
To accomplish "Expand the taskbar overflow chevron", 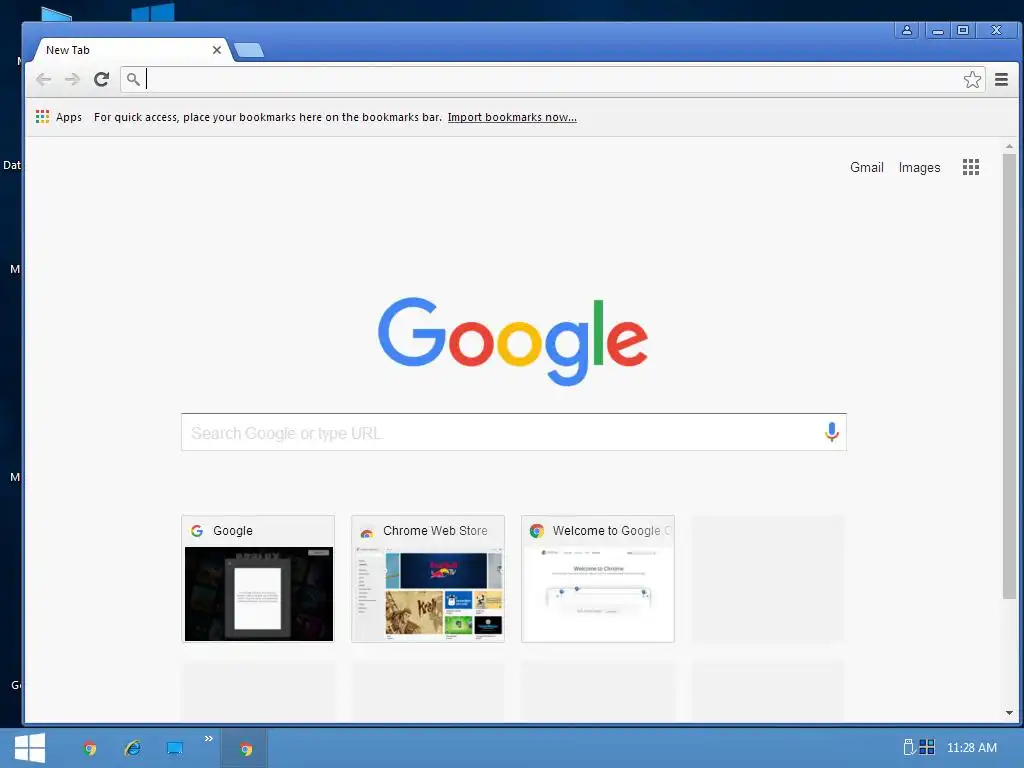I will (208, 739).
